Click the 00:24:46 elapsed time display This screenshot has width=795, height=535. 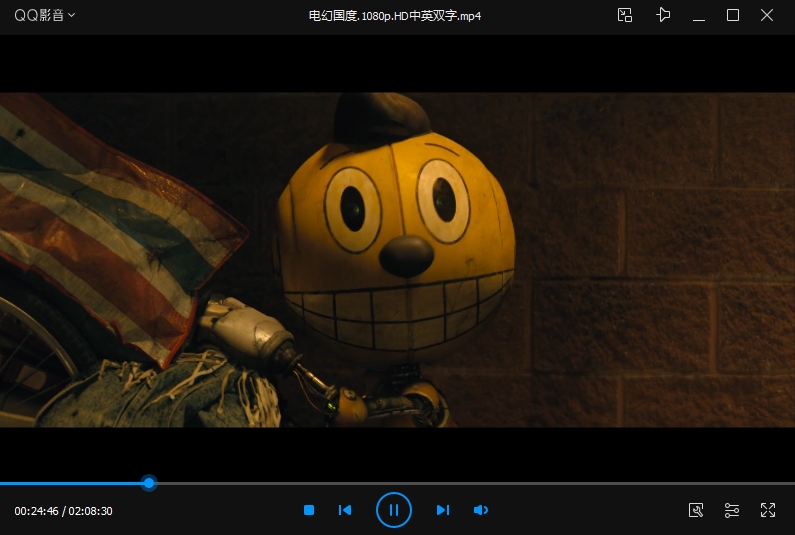coord(37,511)
